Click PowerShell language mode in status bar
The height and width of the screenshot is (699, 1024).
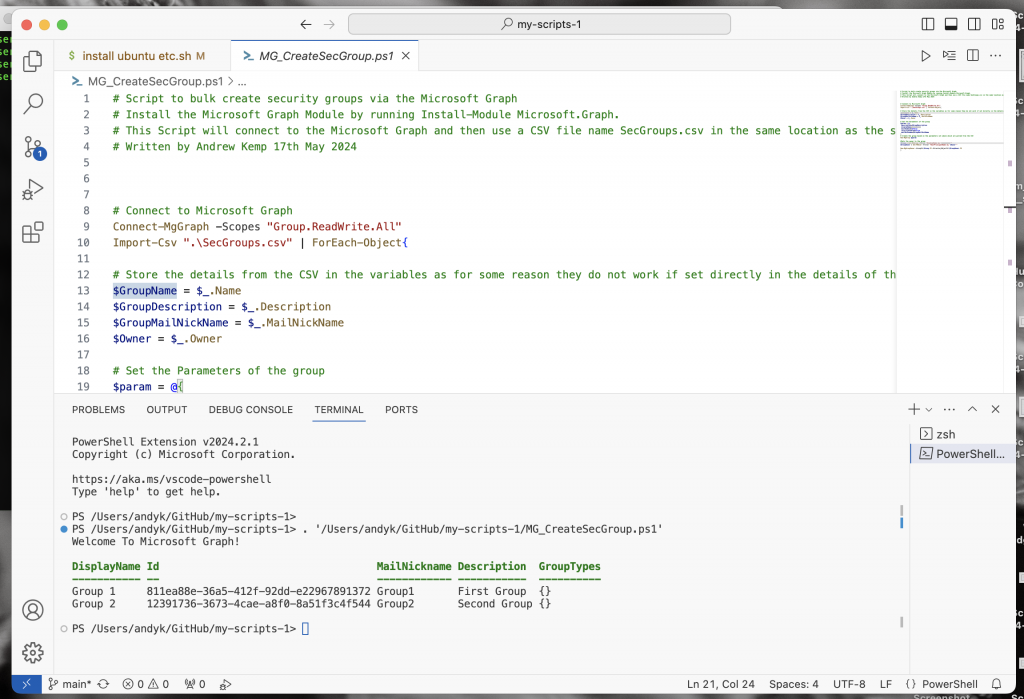pyautogui.click(x=942, y=684)
